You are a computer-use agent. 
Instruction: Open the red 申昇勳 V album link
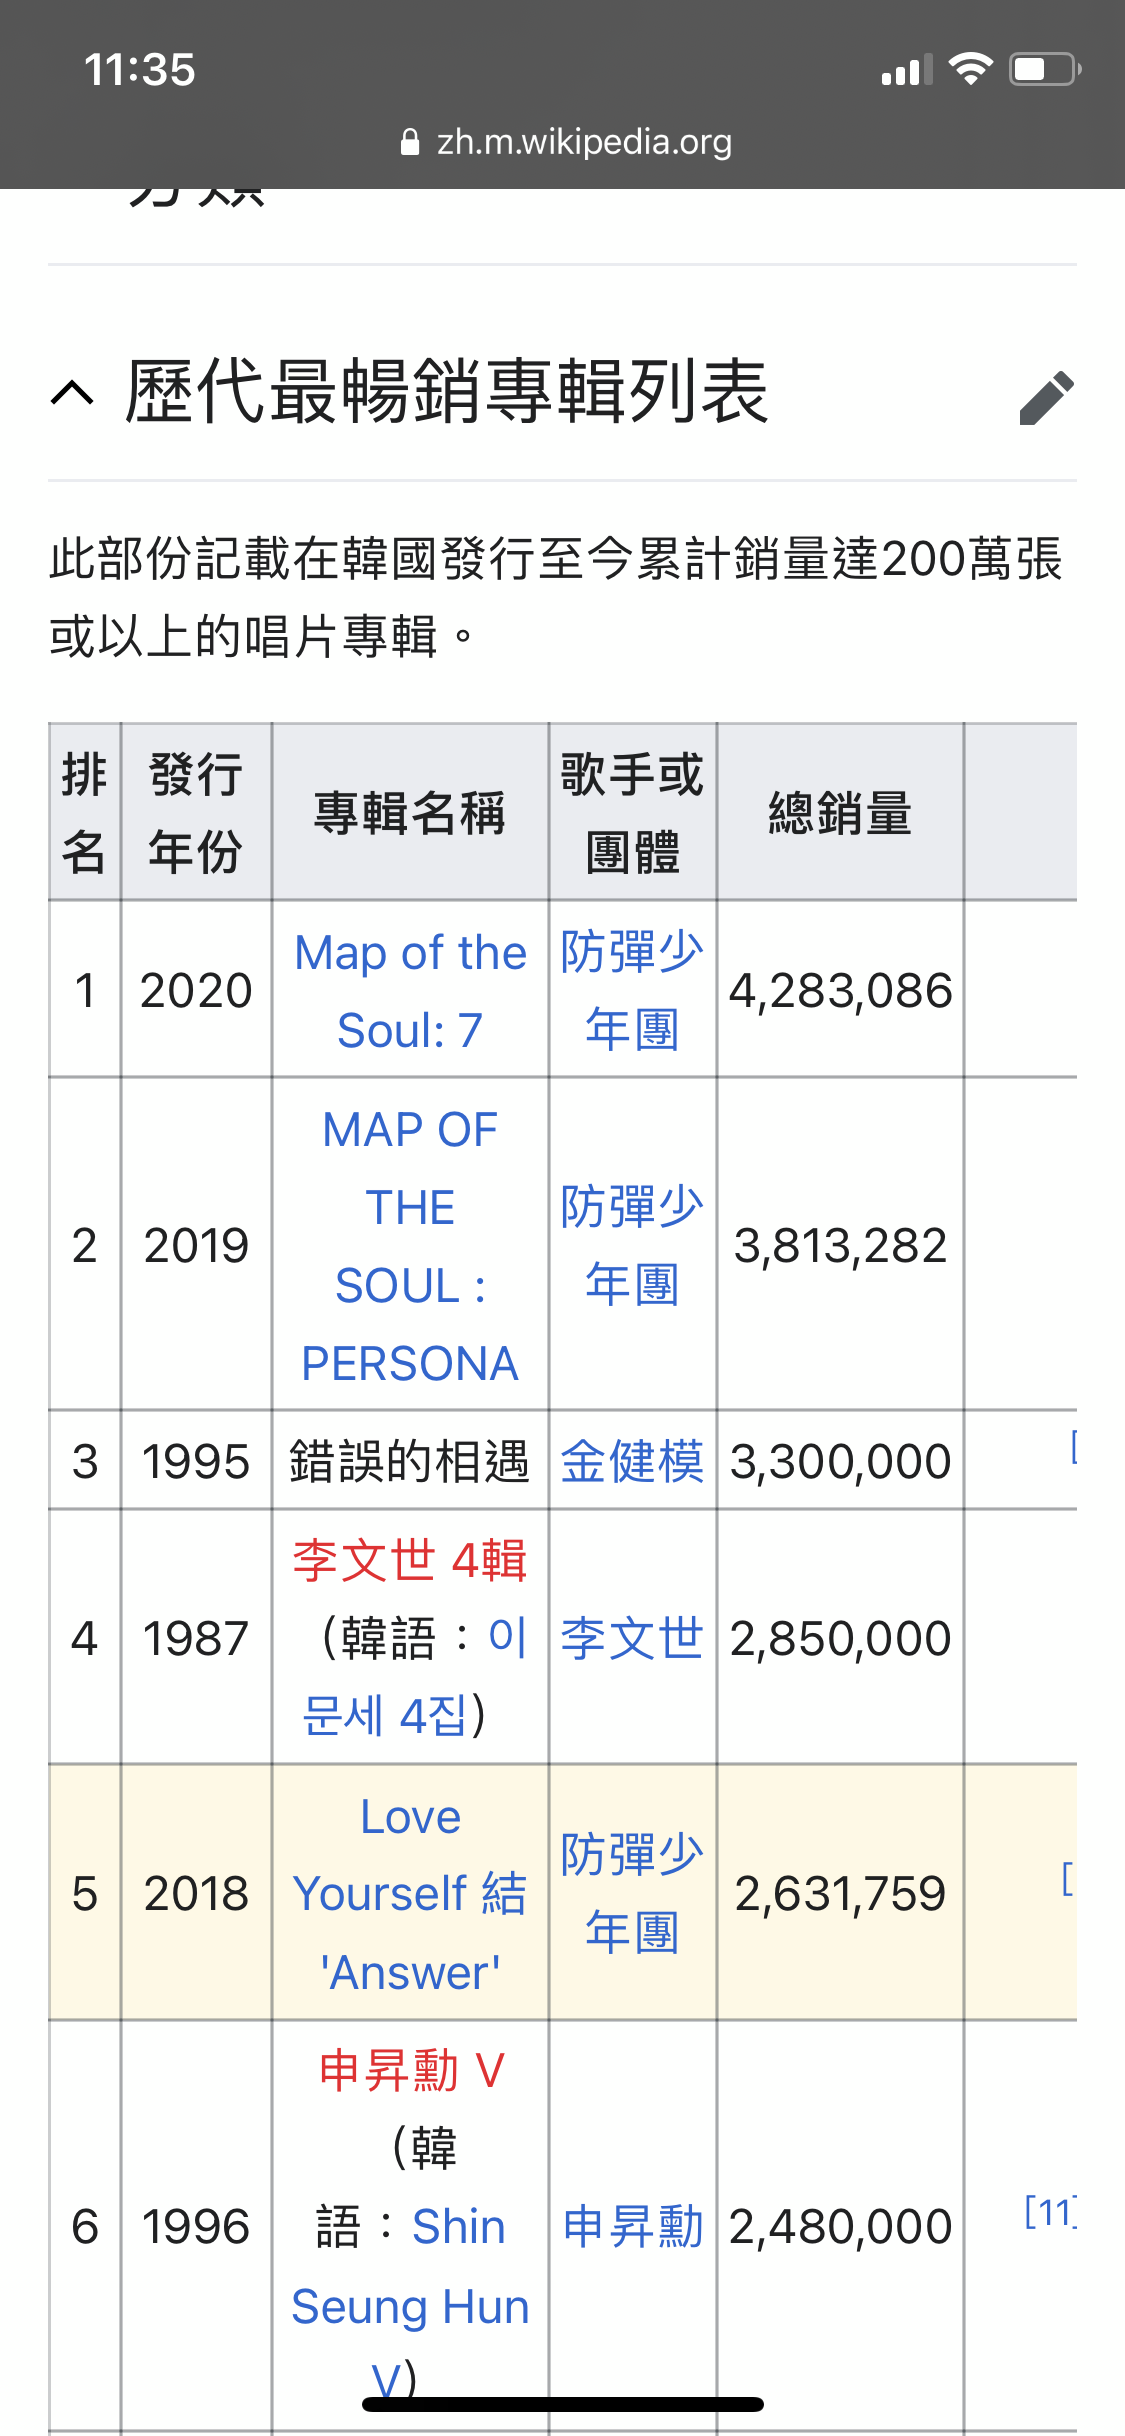coord(412,2070)
